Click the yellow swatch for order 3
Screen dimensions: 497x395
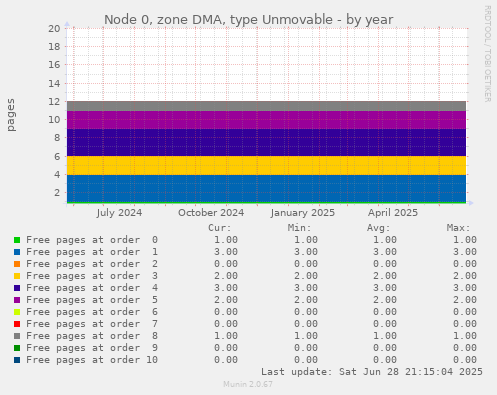pyautogui.click(x=17, y=276)
